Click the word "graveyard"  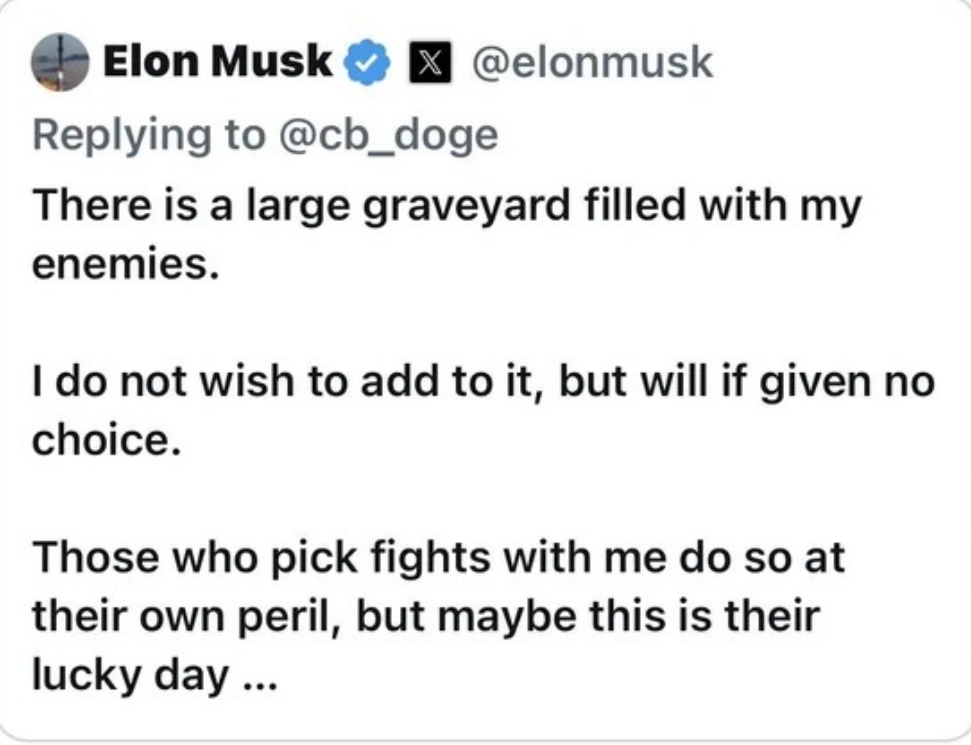pyautogui.click(x=466, y=208)
